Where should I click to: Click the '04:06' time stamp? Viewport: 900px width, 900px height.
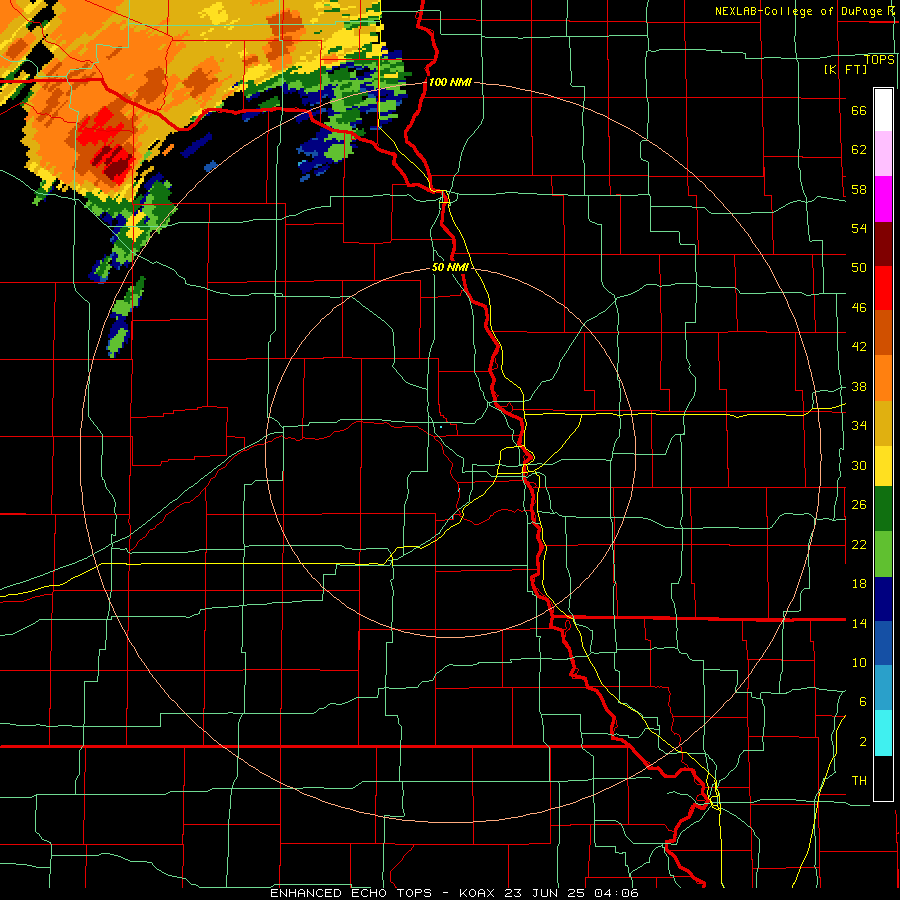point(616,893)
